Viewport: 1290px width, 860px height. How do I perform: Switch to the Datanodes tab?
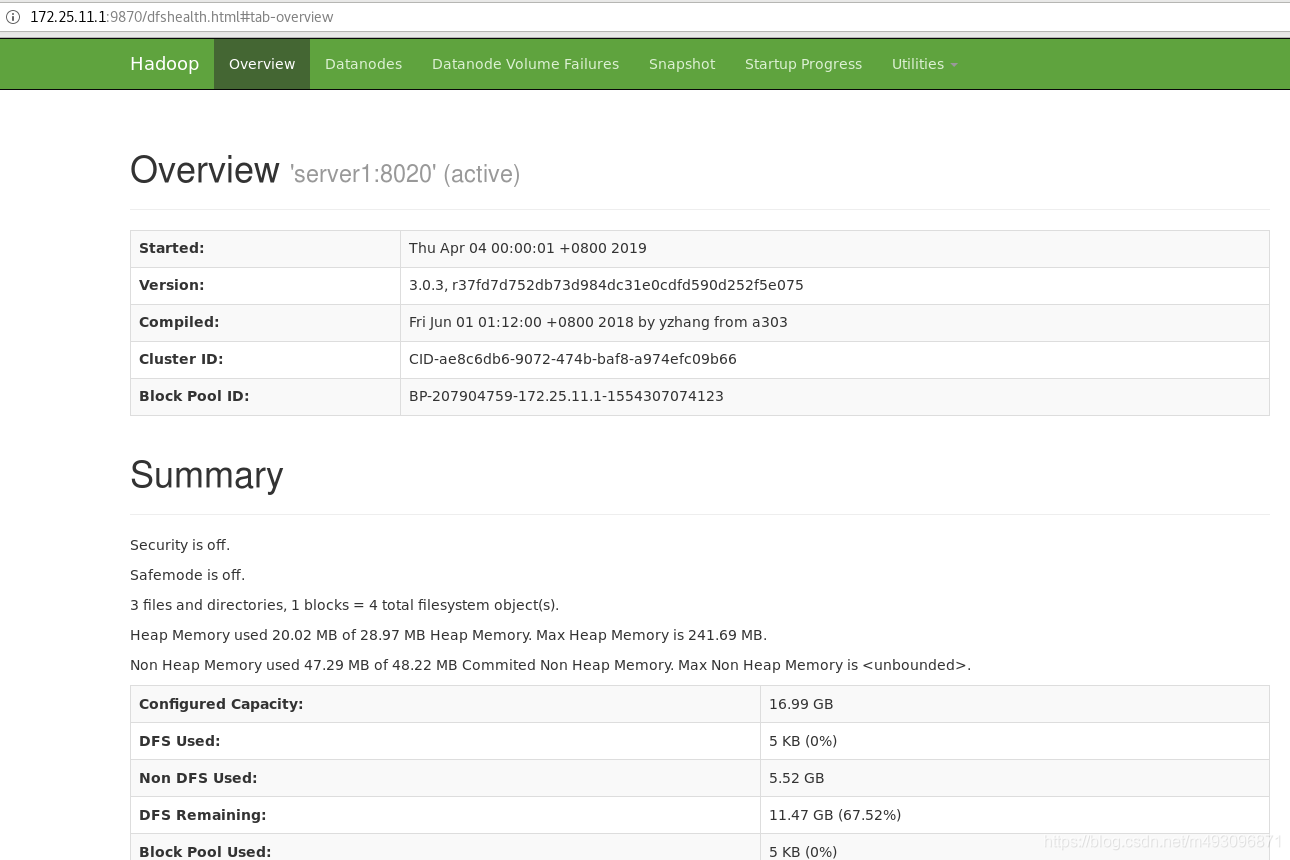pyautogui.click(x=363, y=64)
